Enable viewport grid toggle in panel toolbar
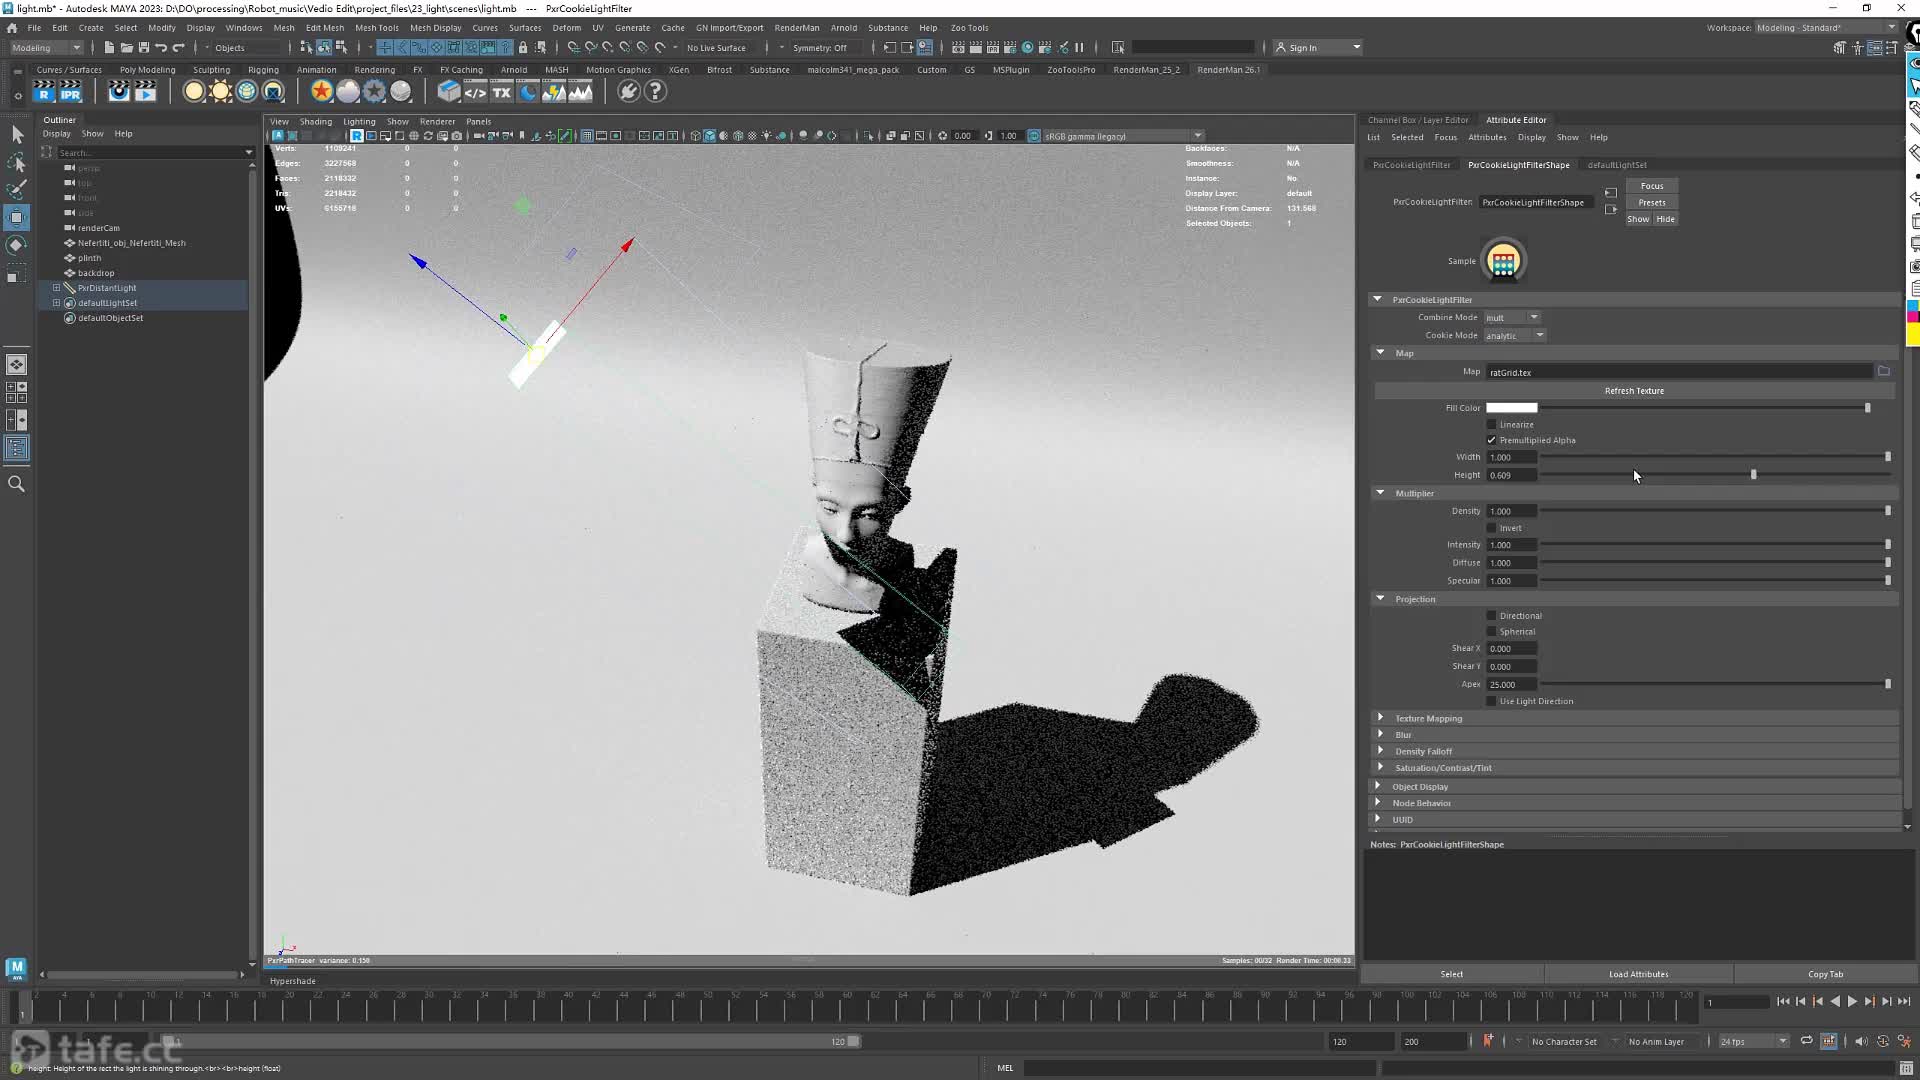 click(x=587, y=136)
